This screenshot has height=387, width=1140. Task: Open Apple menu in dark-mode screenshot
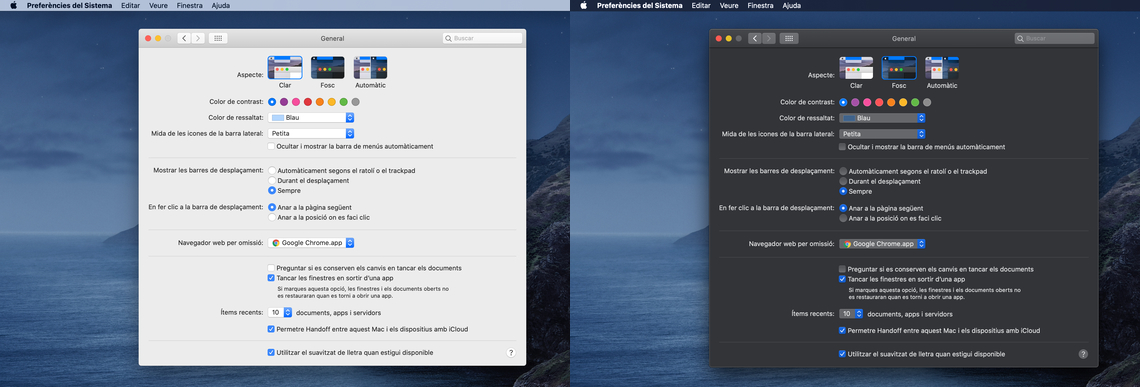tap(583, 5)
